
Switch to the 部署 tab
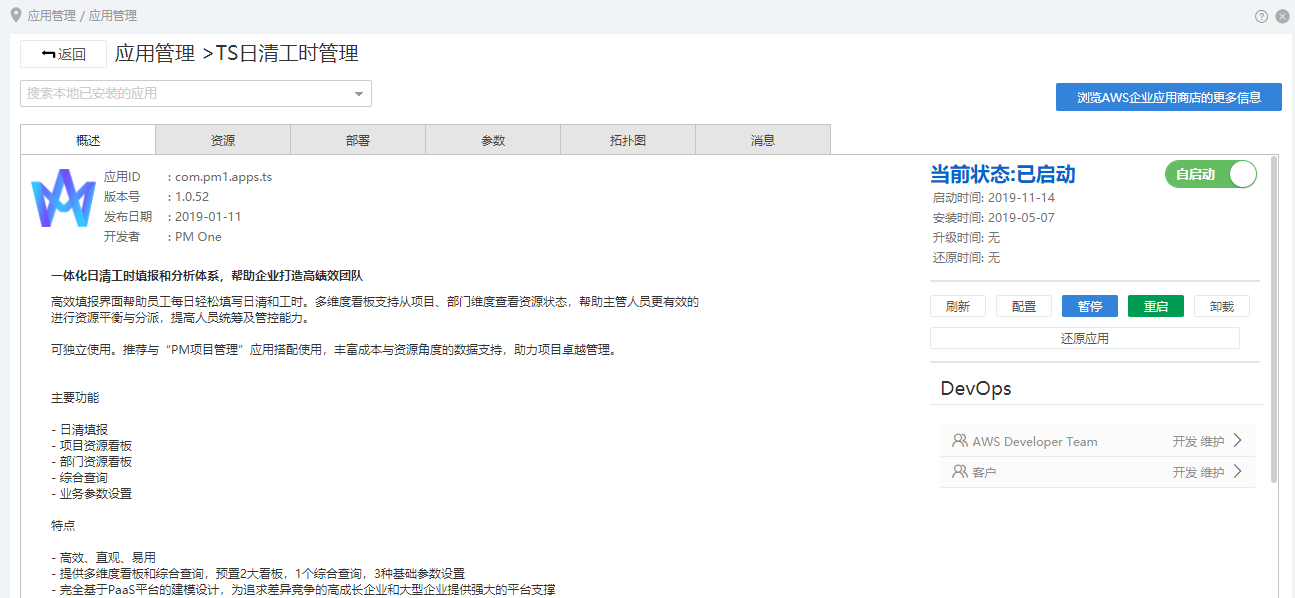(x=358, y=140)
